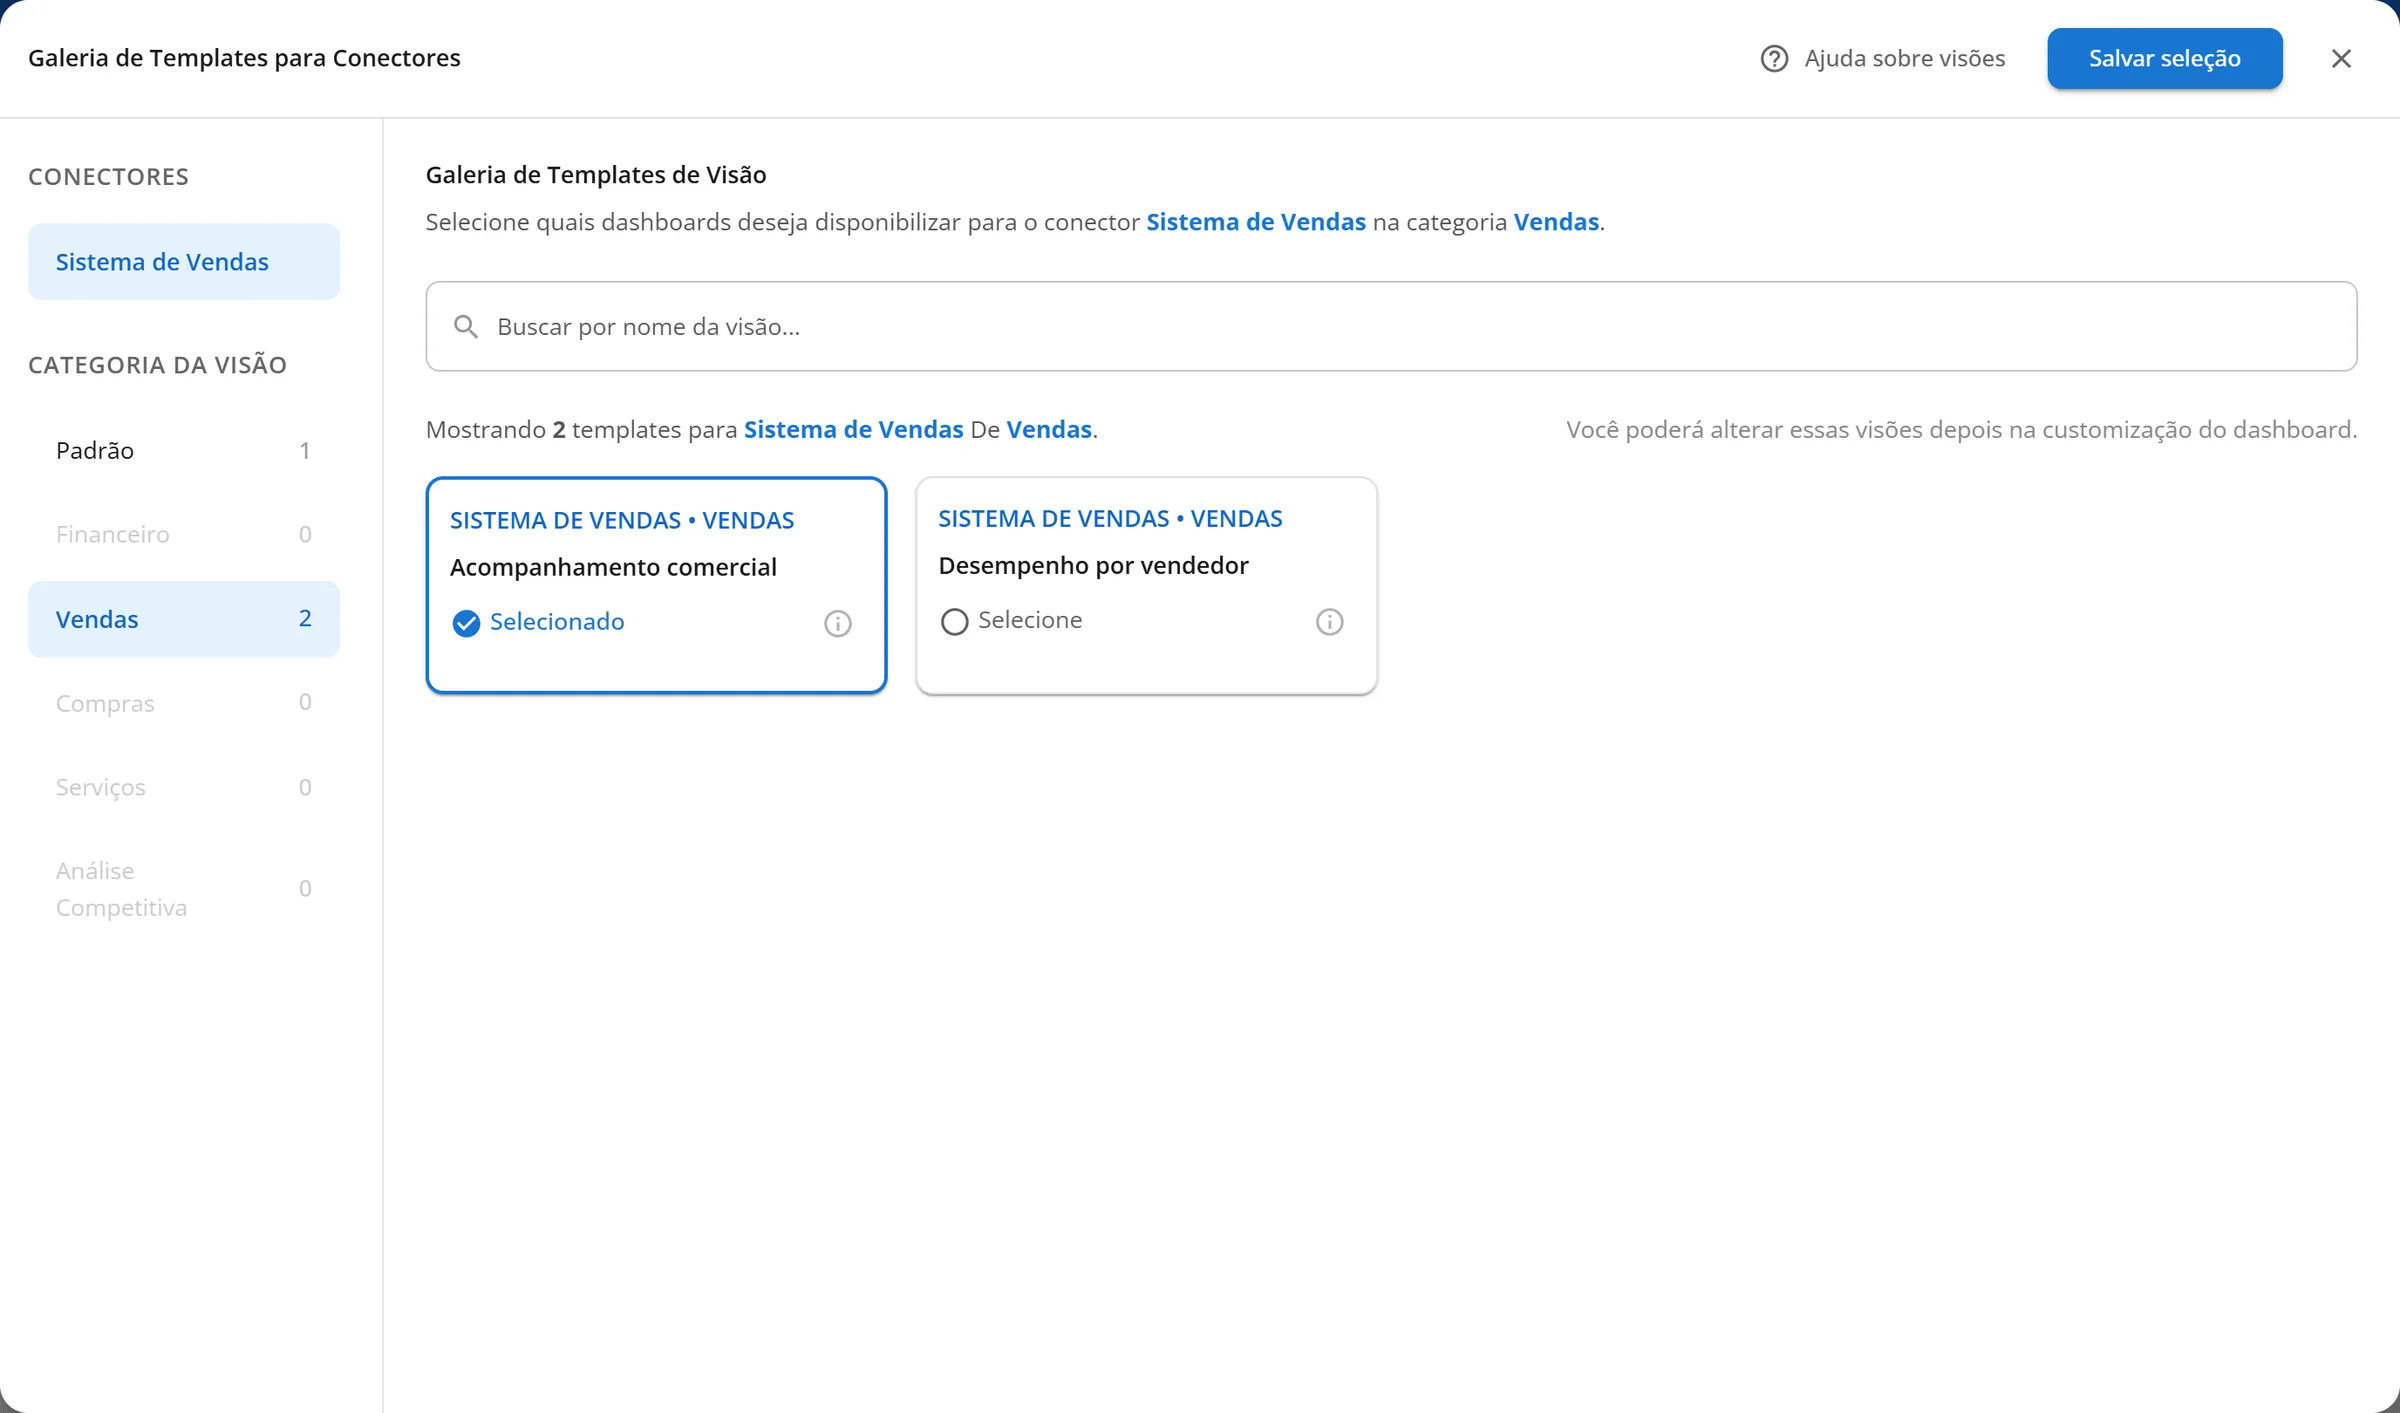Viewport: 2400px width, 1413px height.
Task: Click the search magnifier icon
Action: pyautogui.click(x=465, y=326)
